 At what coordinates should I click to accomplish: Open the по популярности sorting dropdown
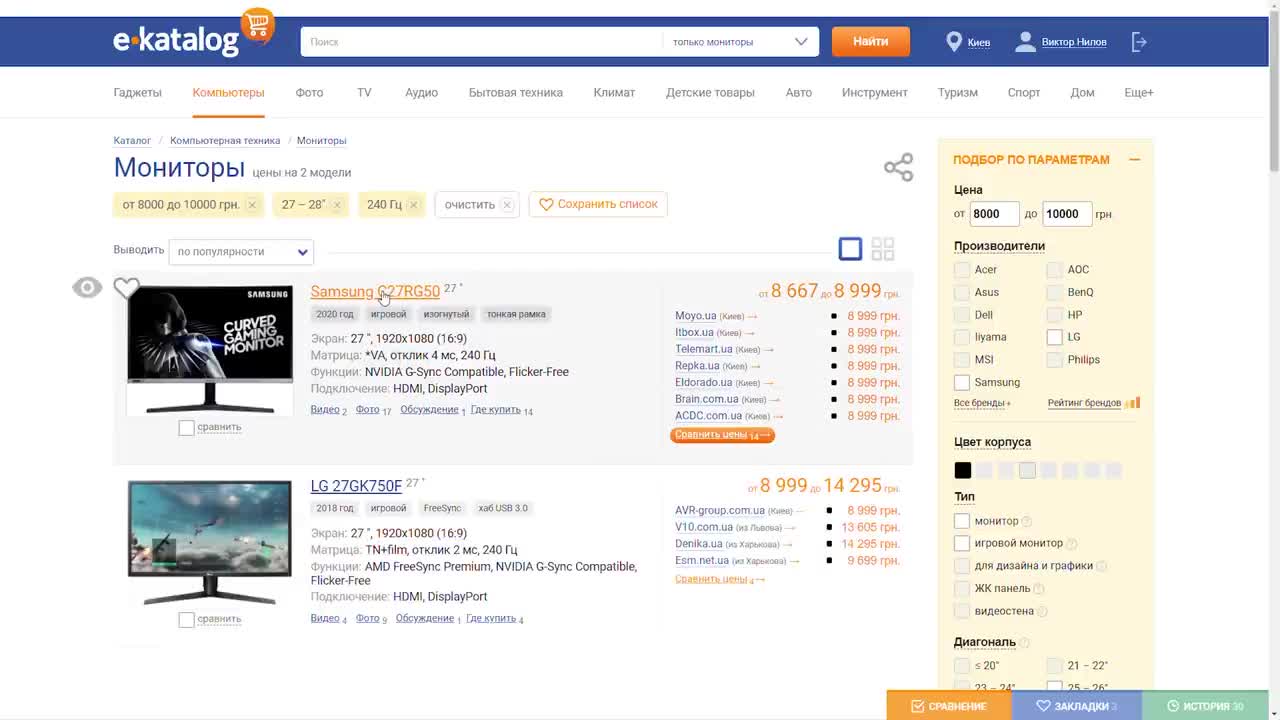(241, 252)
